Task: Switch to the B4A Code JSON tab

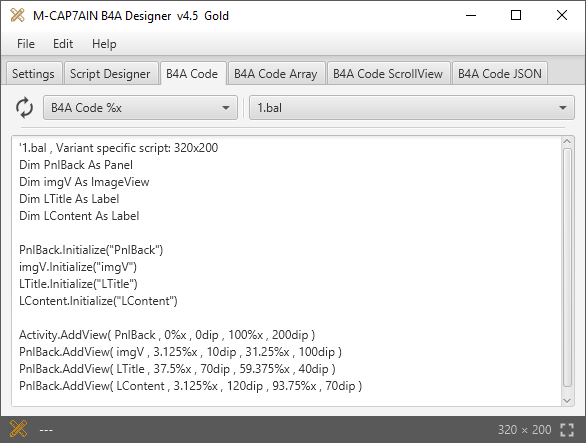Action: [500, 74]
